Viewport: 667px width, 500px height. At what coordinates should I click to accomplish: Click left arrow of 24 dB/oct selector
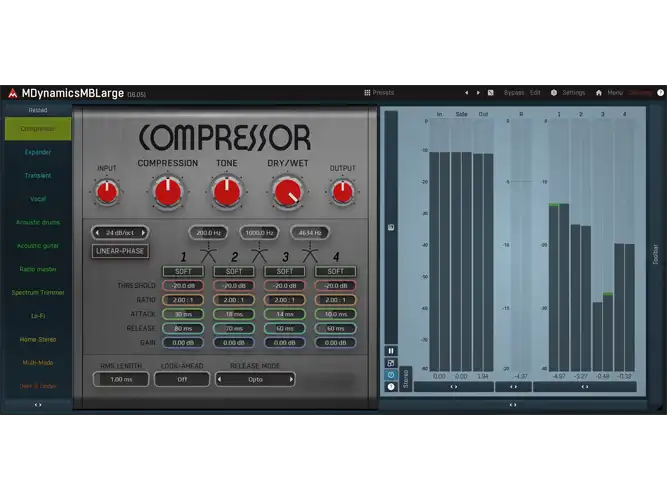pyautogui.click(x=97, y=233)
